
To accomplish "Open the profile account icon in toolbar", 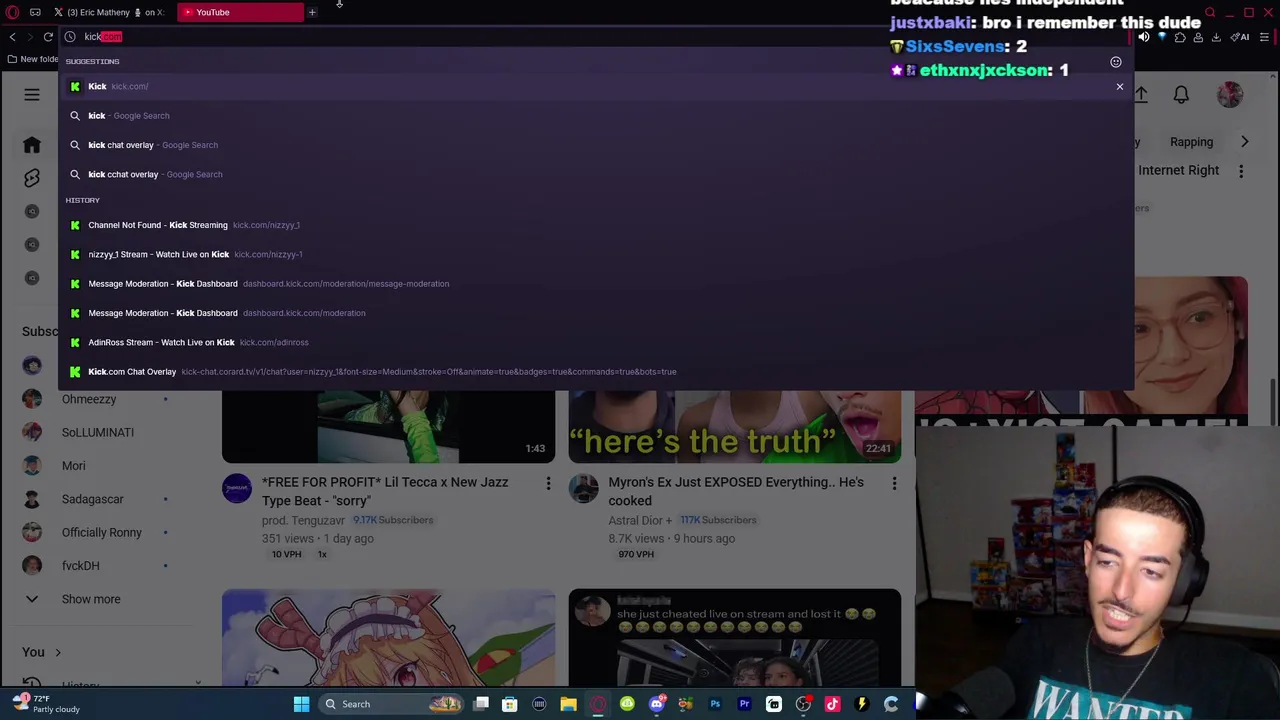I will [1198, 37].
